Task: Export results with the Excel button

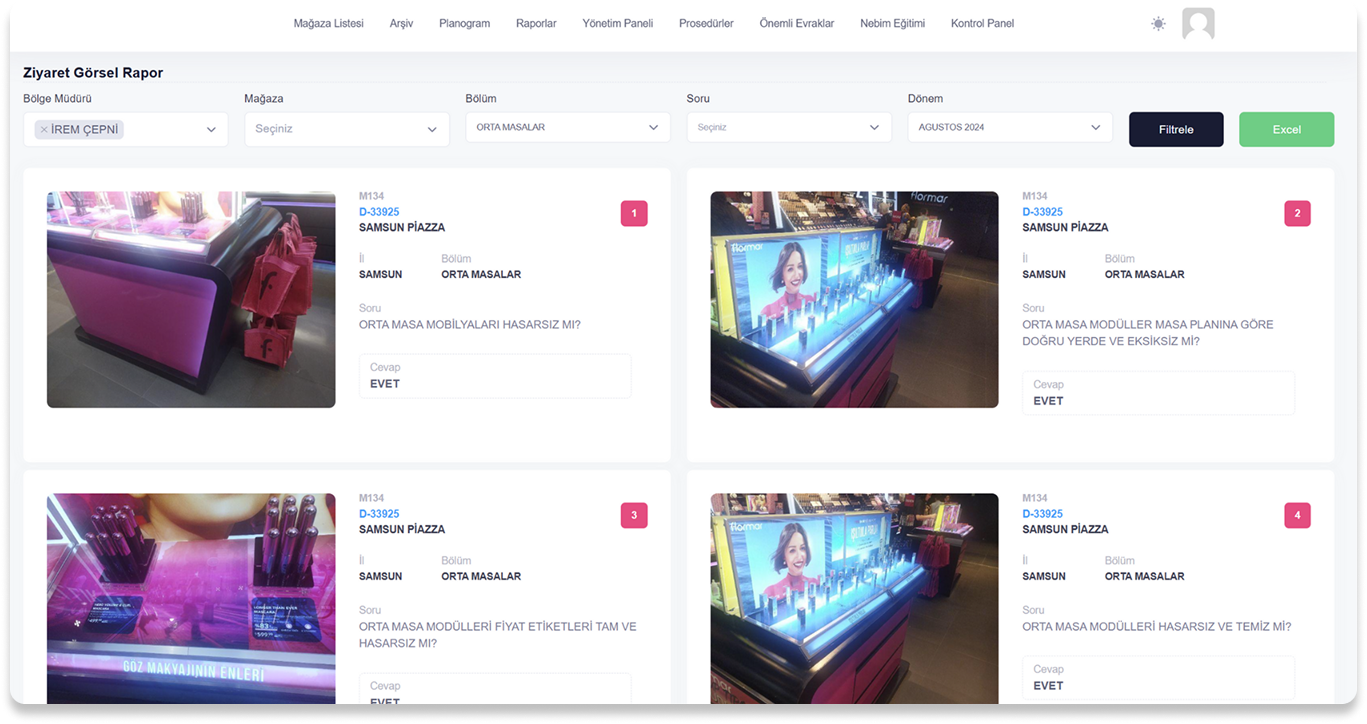Action: pyautogui.click(x=1286, y=129)
